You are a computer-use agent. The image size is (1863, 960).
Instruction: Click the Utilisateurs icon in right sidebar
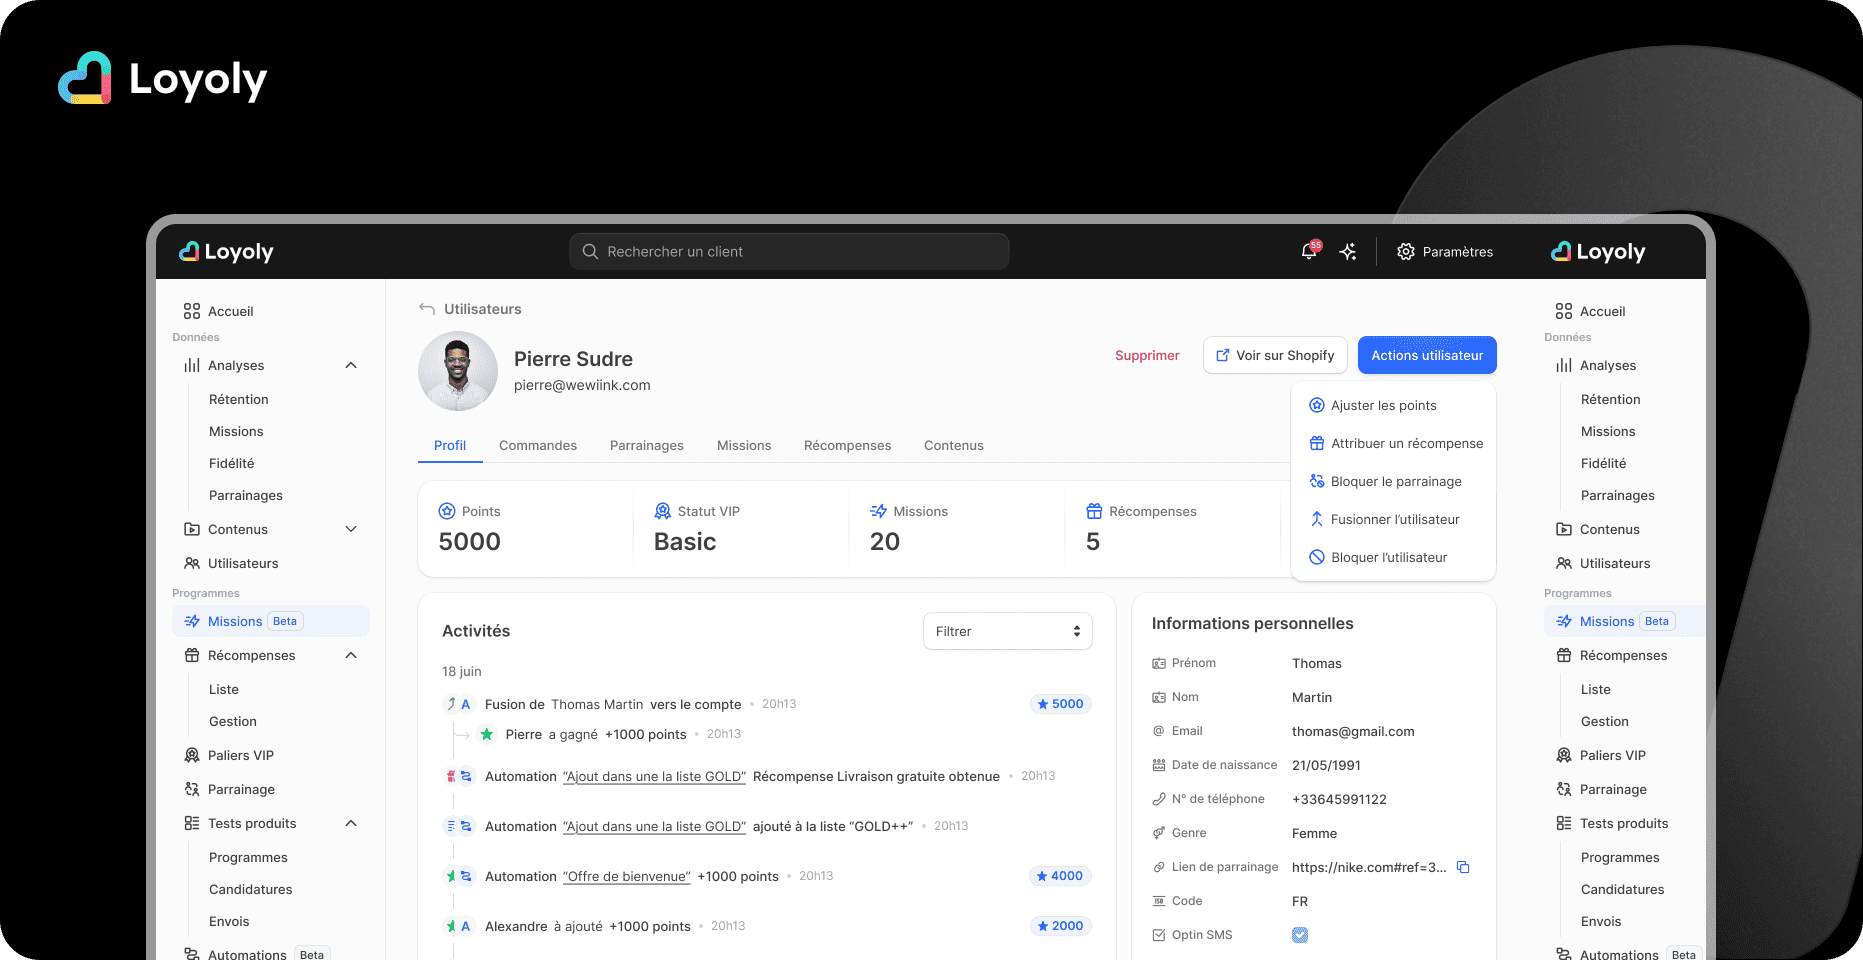click(1564, 563)
